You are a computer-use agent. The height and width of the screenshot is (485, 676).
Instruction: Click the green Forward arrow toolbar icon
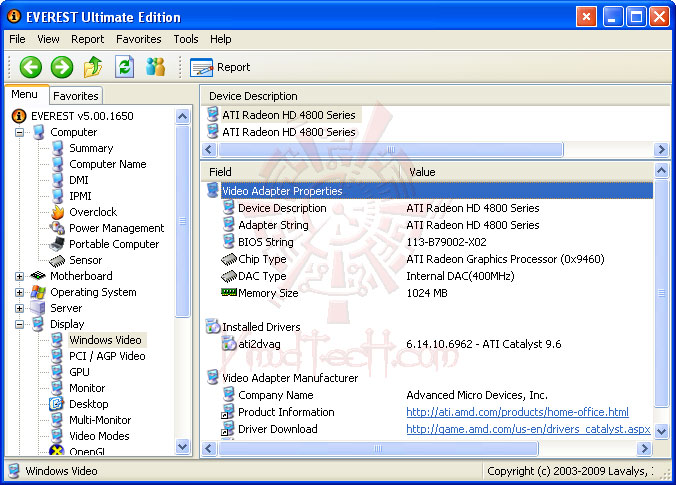tap(62, 67)
